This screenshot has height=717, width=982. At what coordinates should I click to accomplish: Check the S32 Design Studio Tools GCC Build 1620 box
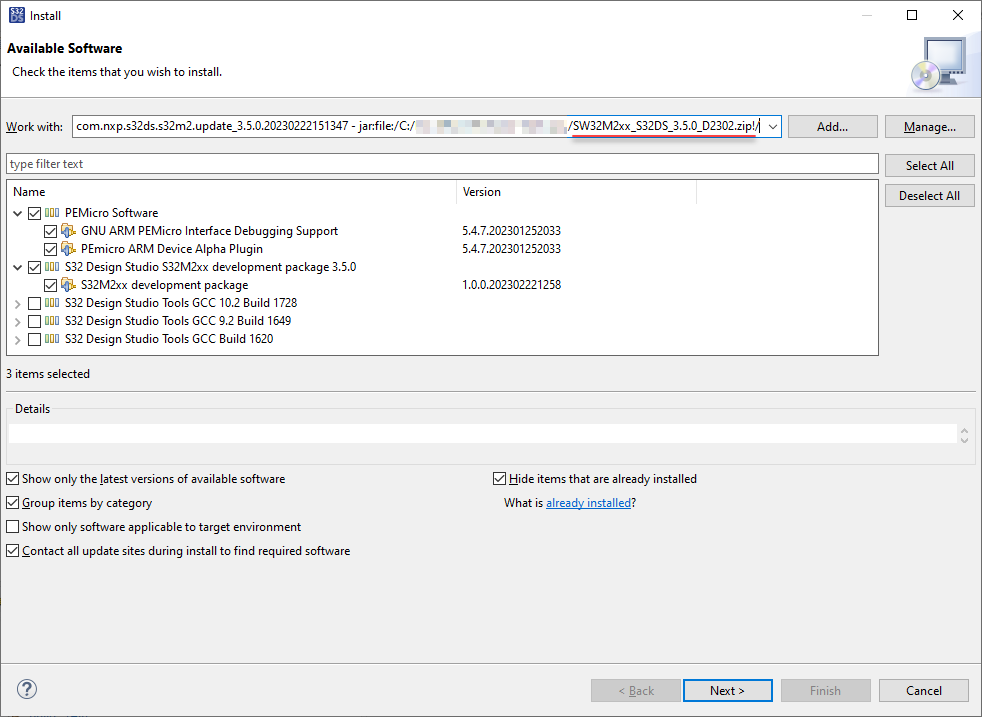click(x=35, y=339)
